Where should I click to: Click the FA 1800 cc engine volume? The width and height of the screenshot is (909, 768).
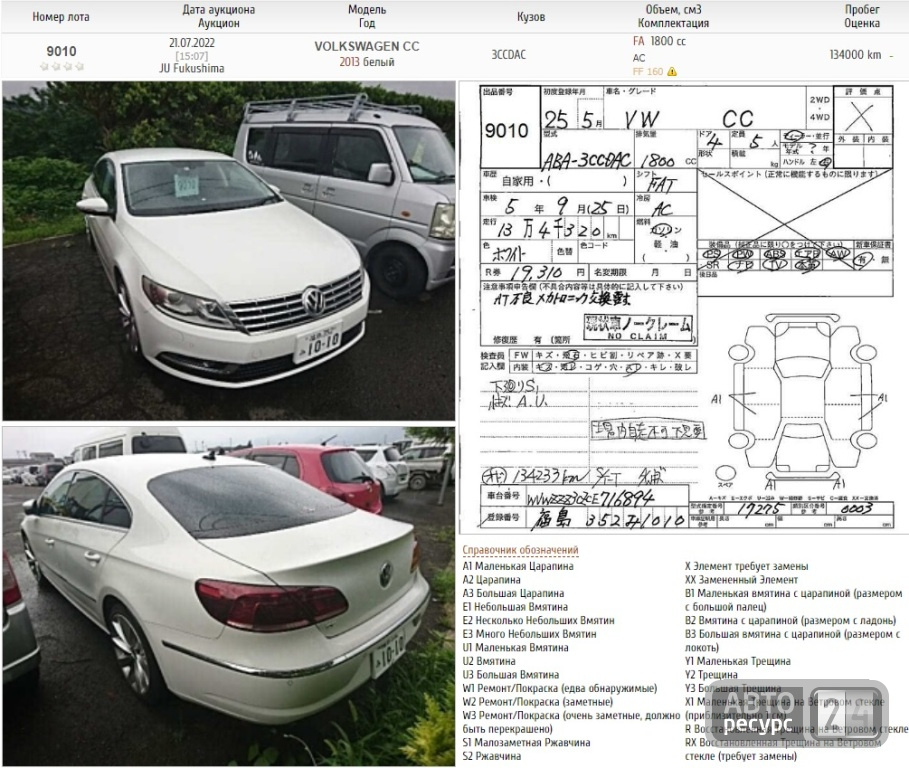(659, 41)
